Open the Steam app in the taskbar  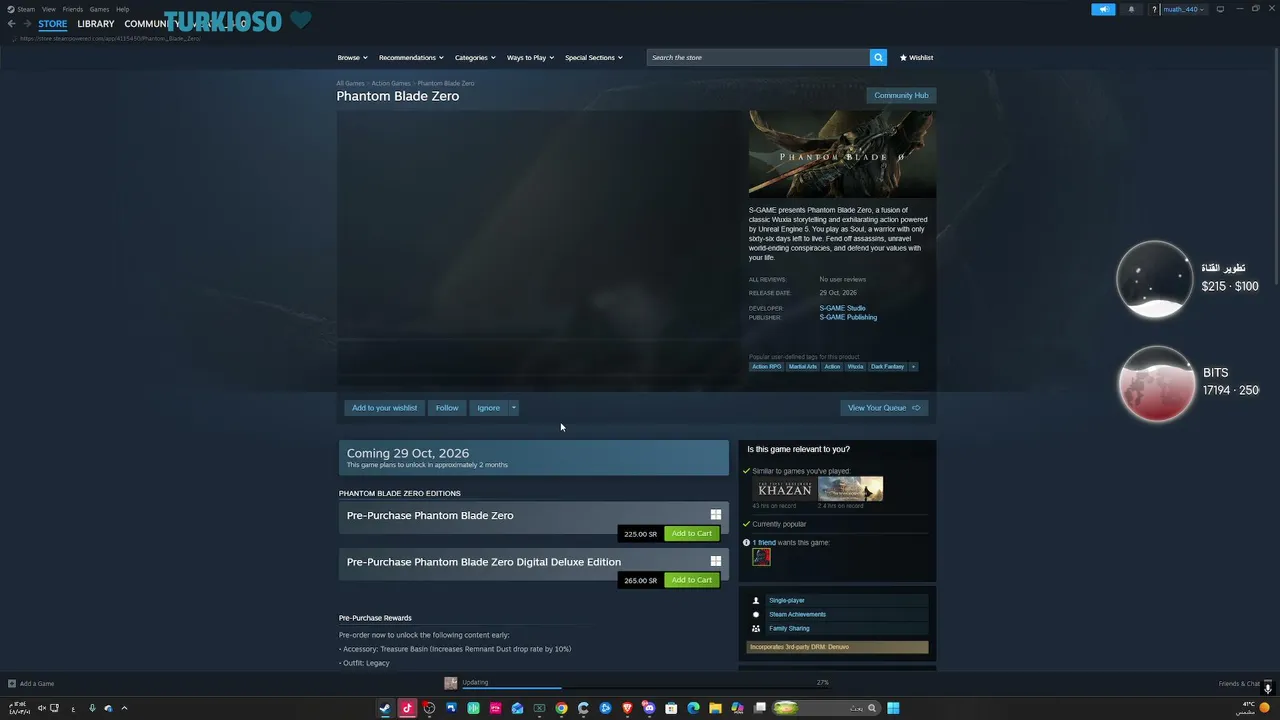coord(385,708)
